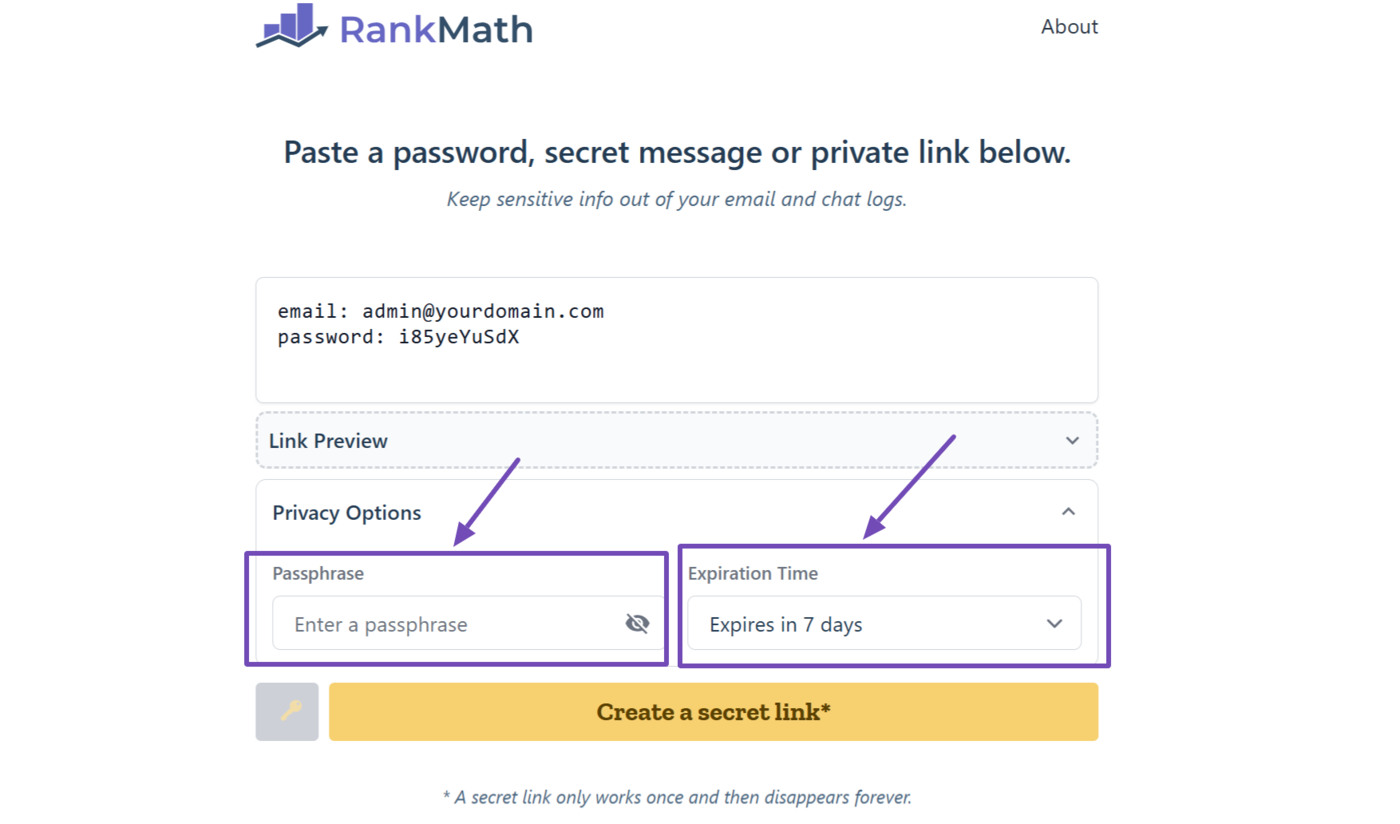Click the Expiration Time label
This screenshot has height=824, width=1400.
tap(752, 574)
